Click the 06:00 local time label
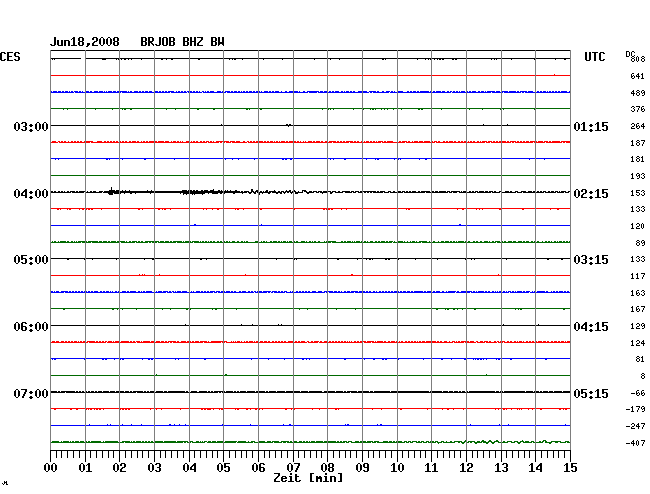This screenshot has width=650, height=494. [31, 327]
